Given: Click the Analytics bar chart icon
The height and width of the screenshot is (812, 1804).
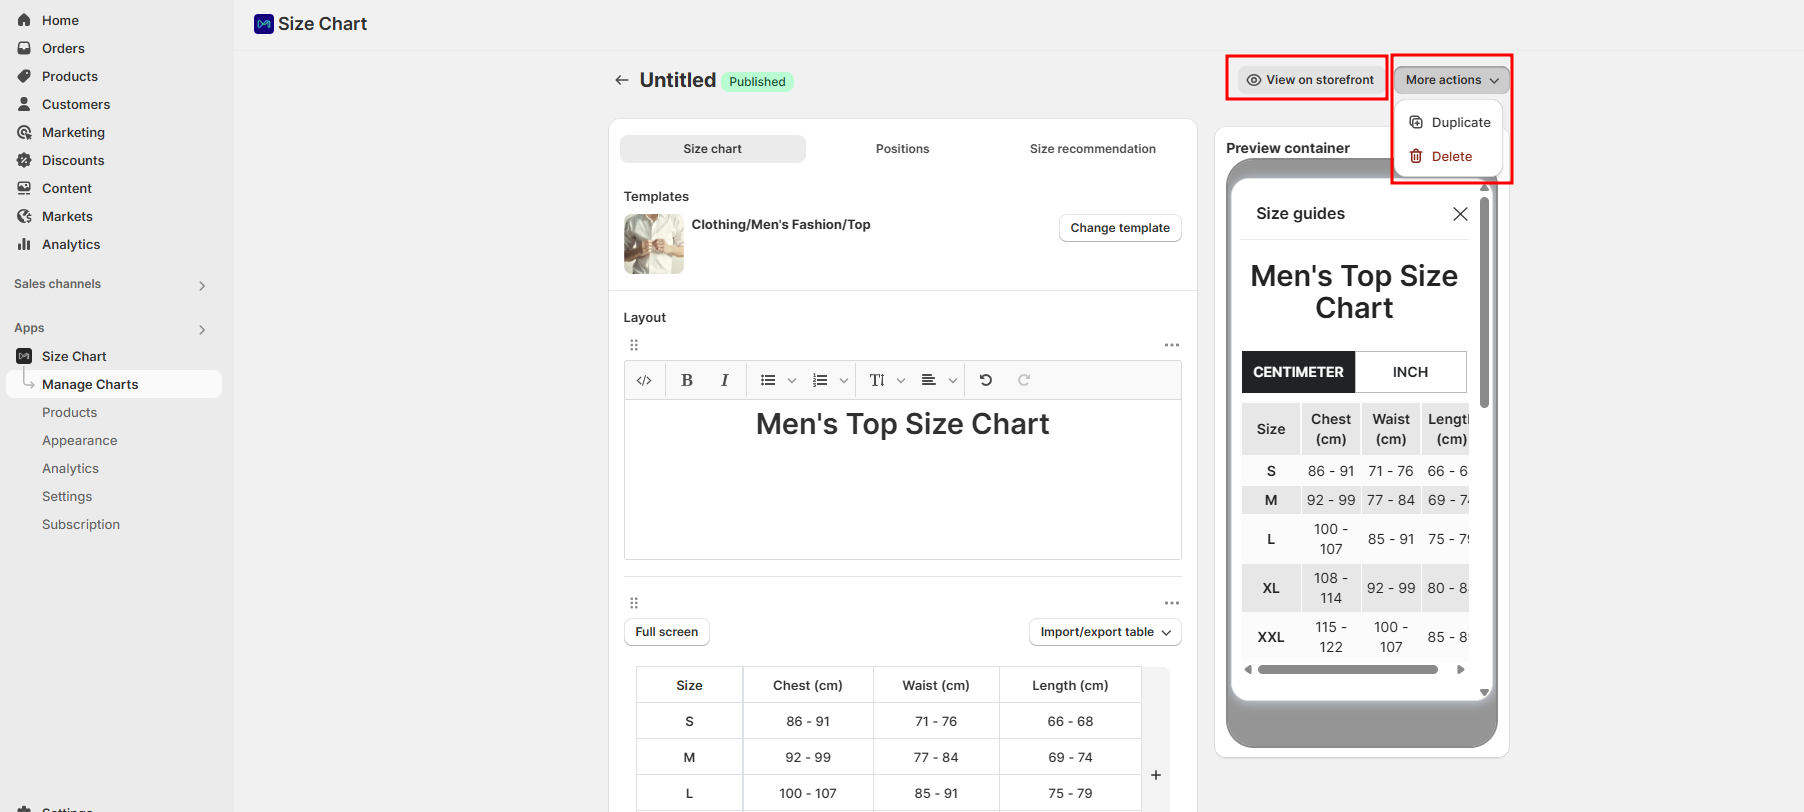Looking at the screenshot, I should coord(24,244).
